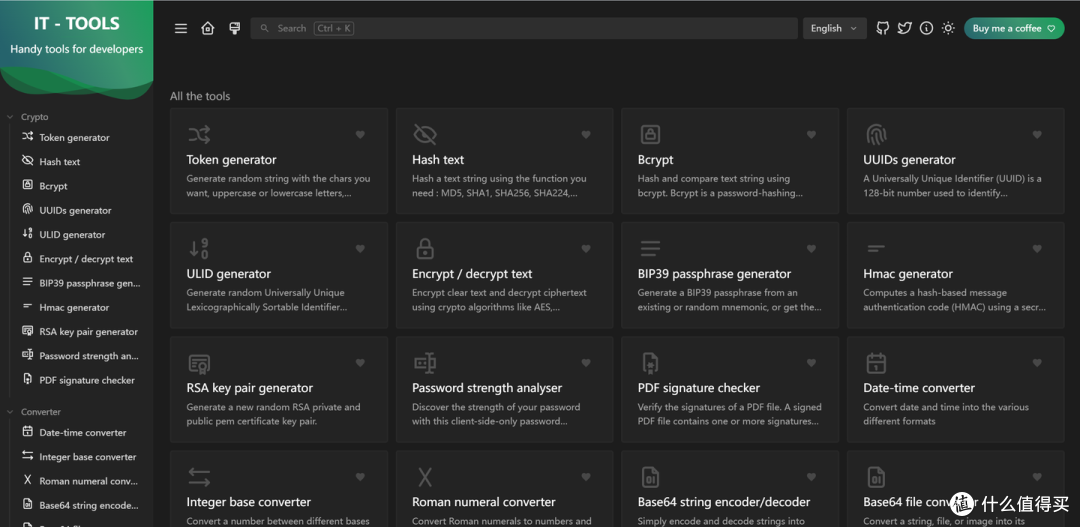Screen dimensions: 1080x527
Task: Favorite the RSA key pair generator heart
Action: 360,363
